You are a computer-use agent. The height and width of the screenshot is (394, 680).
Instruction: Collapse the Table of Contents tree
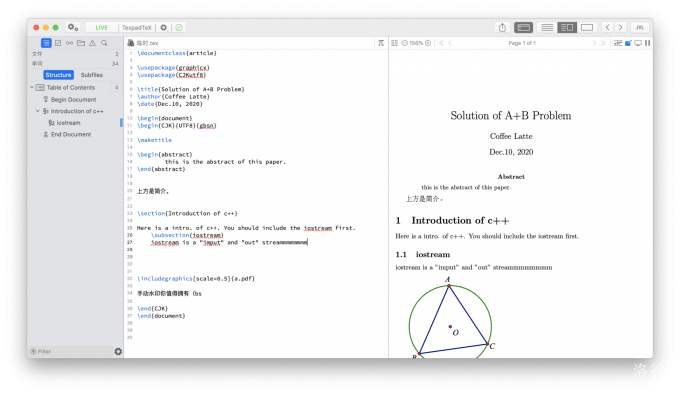tap(32, 87)
